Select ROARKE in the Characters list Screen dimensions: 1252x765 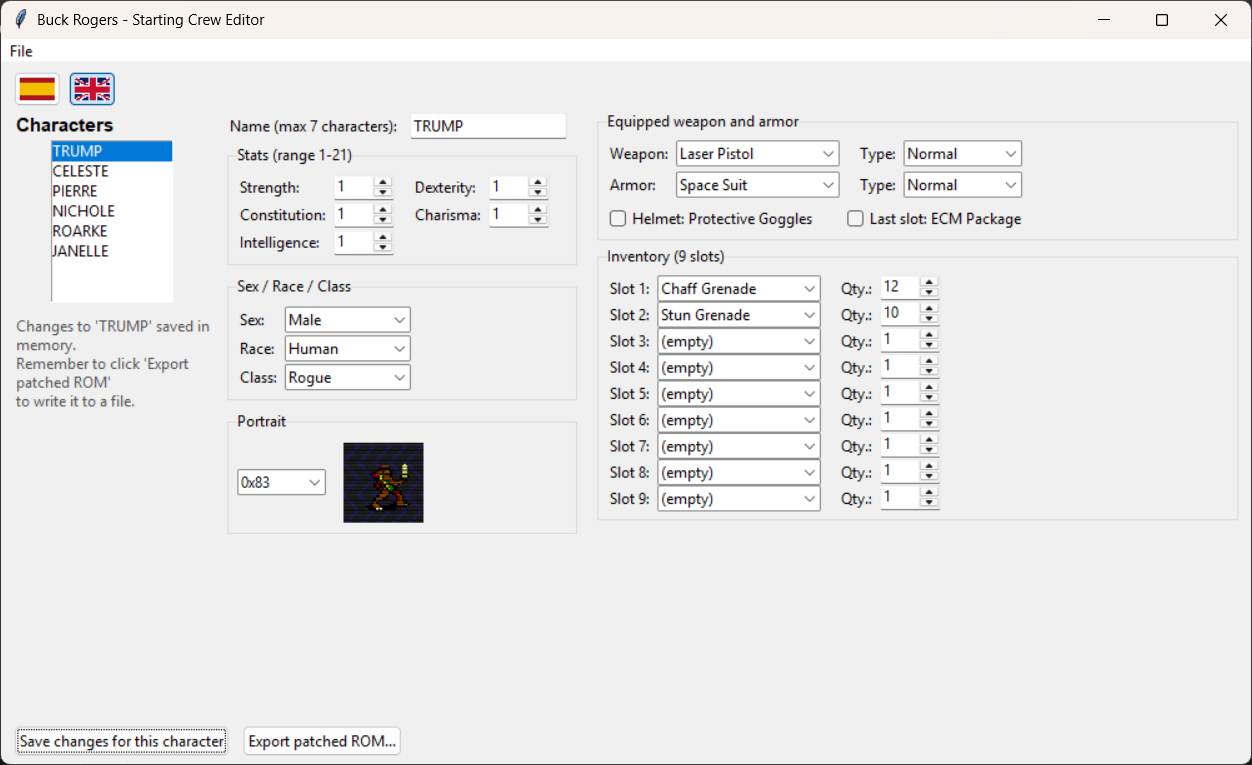112,231
